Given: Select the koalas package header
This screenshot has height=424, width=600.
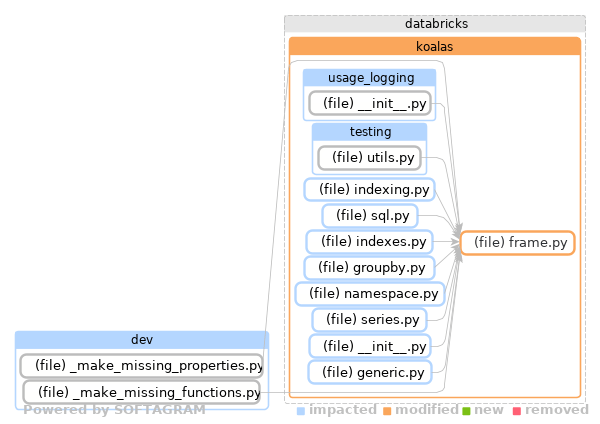Looking at the screenshot, I should [435, 47].
